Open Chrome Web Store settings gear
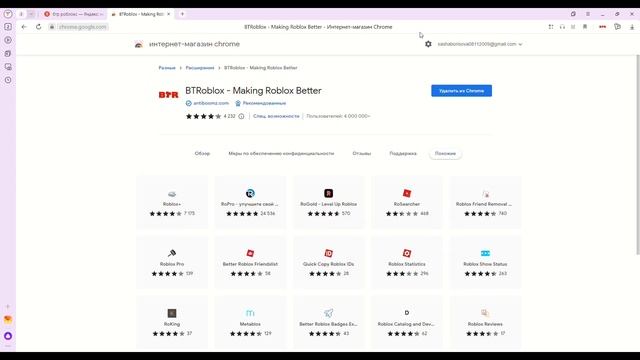640x360 pixels. click(x=428, y=44)
